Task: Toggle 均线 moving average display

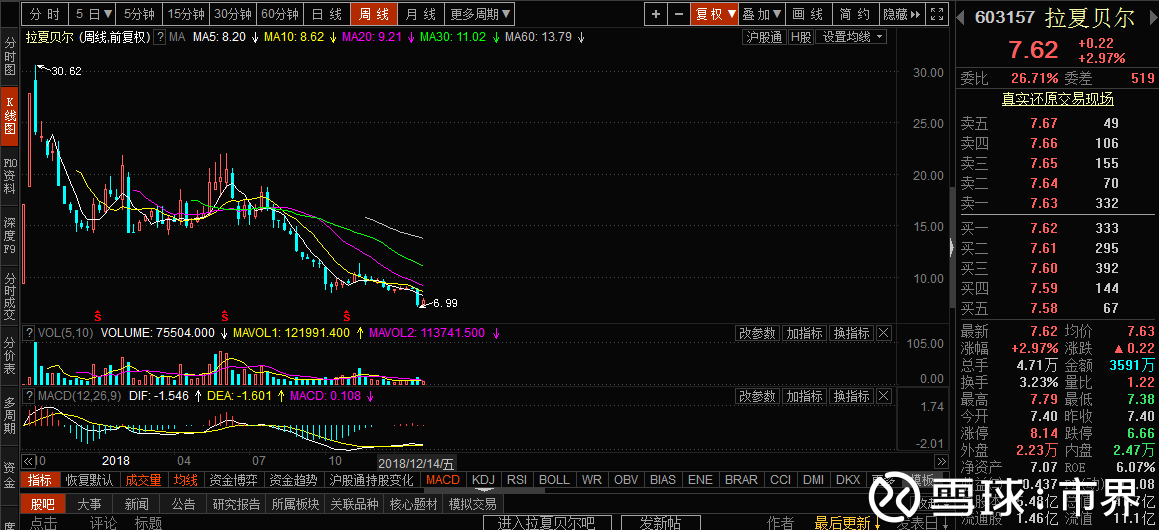Action: coord(186,480)
